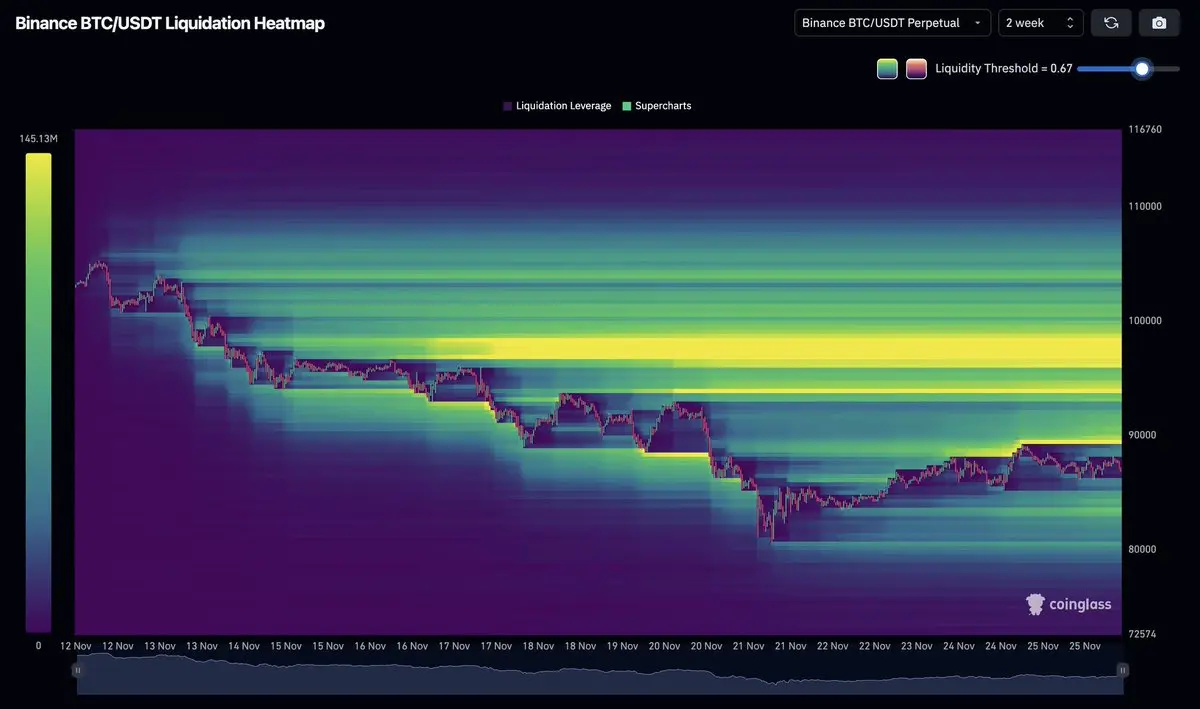Click the refresh chart icon button
Viewport: 1200px width, 709px height.
1111,22
